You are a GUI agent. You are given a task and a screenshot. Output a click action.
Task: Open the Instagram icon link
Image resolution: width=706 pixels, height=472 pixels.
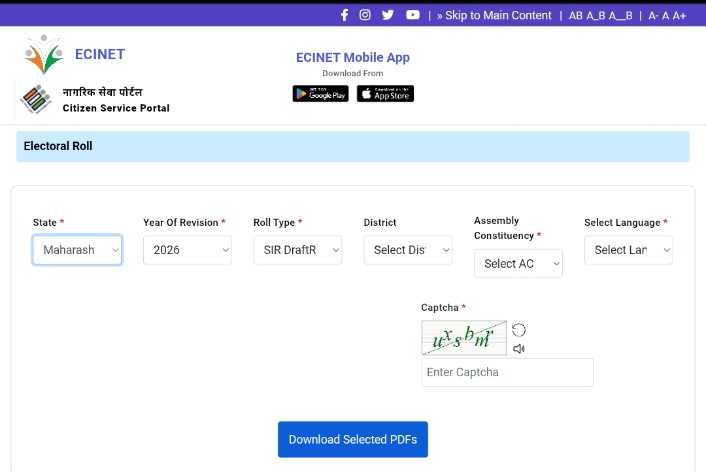[x=365, y=15]
